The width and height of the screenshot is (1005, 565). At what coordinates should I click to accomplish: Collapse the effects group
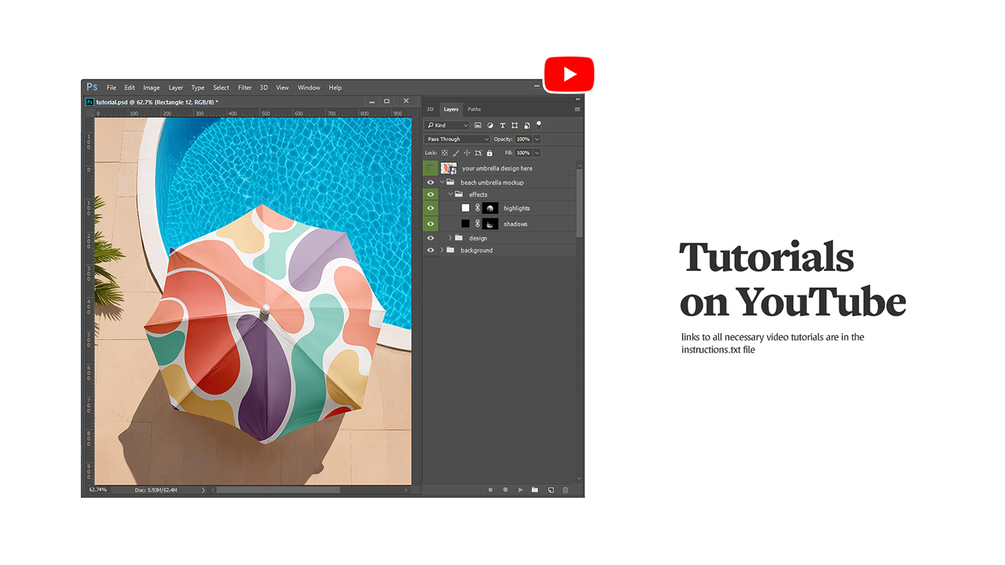tap(450, 195)
